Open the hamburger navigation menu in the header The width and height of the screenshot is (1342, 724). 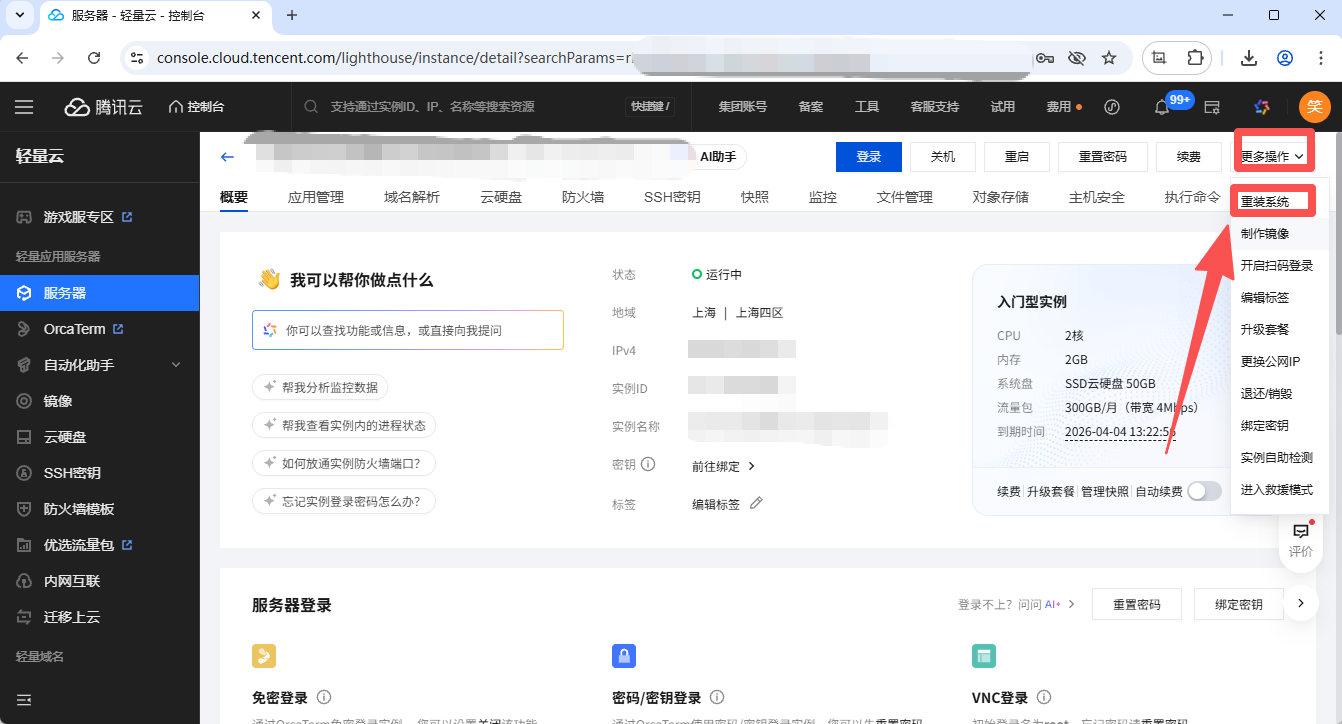(x=24, y=107)
